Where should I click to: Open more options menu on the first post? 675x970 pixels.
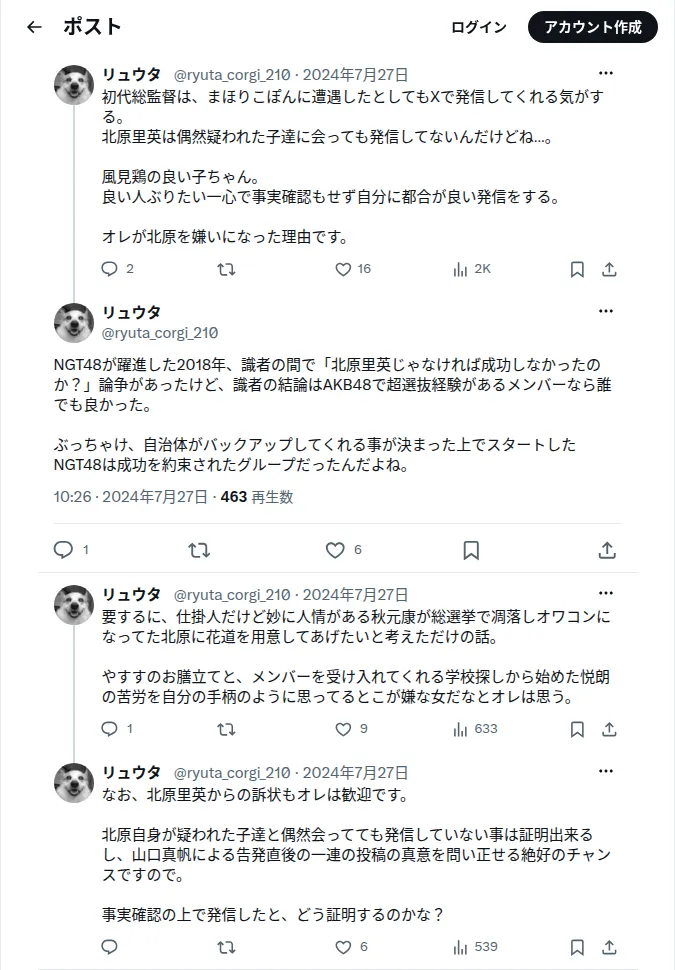tap(606, 73)
